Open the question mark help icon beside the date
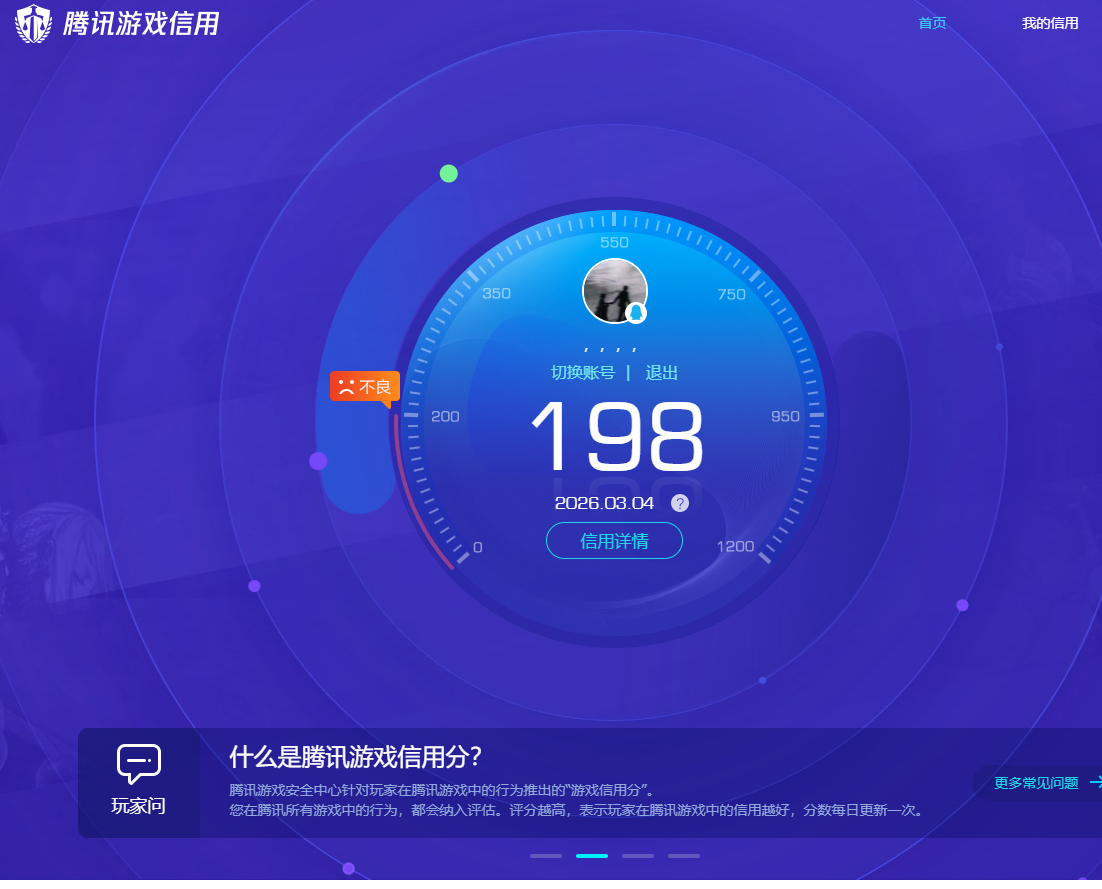This screenshot has height=889, width=1102. (680, 503)
